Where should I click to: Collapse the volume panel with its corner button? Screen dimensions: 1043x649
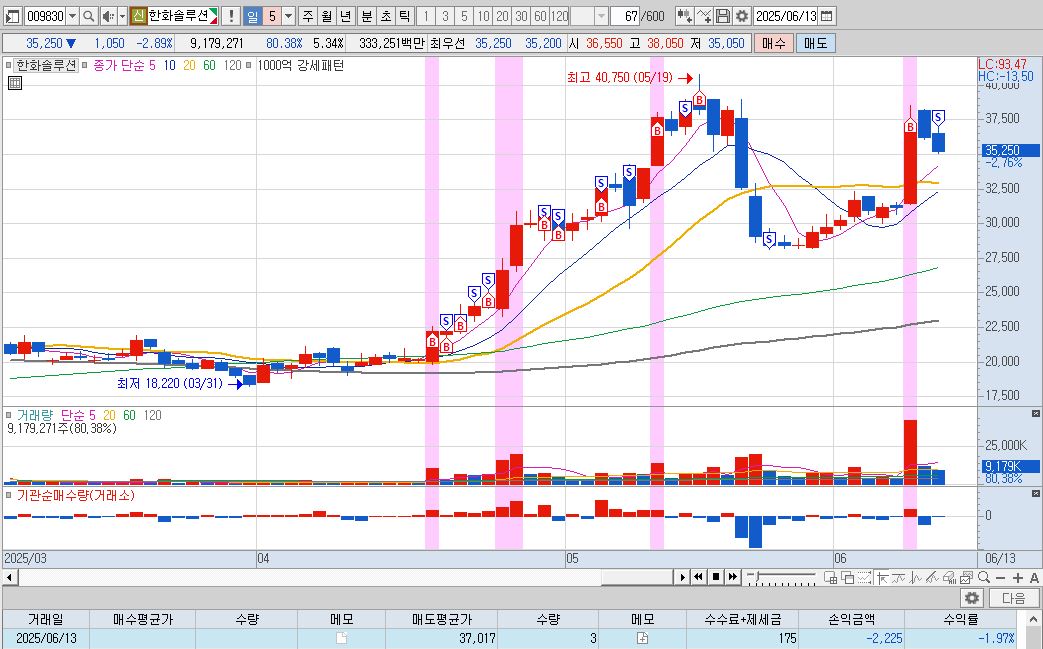pos(1036,414)
